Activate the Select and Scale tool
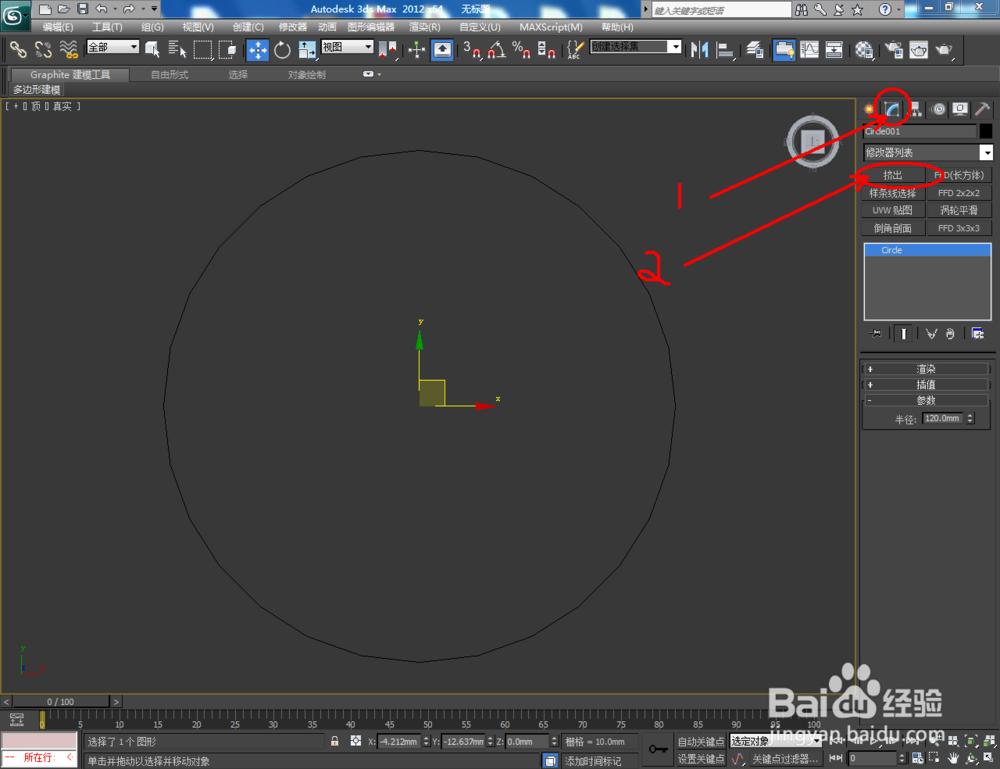Screen dimensions: 1000x769 [307, 49]
